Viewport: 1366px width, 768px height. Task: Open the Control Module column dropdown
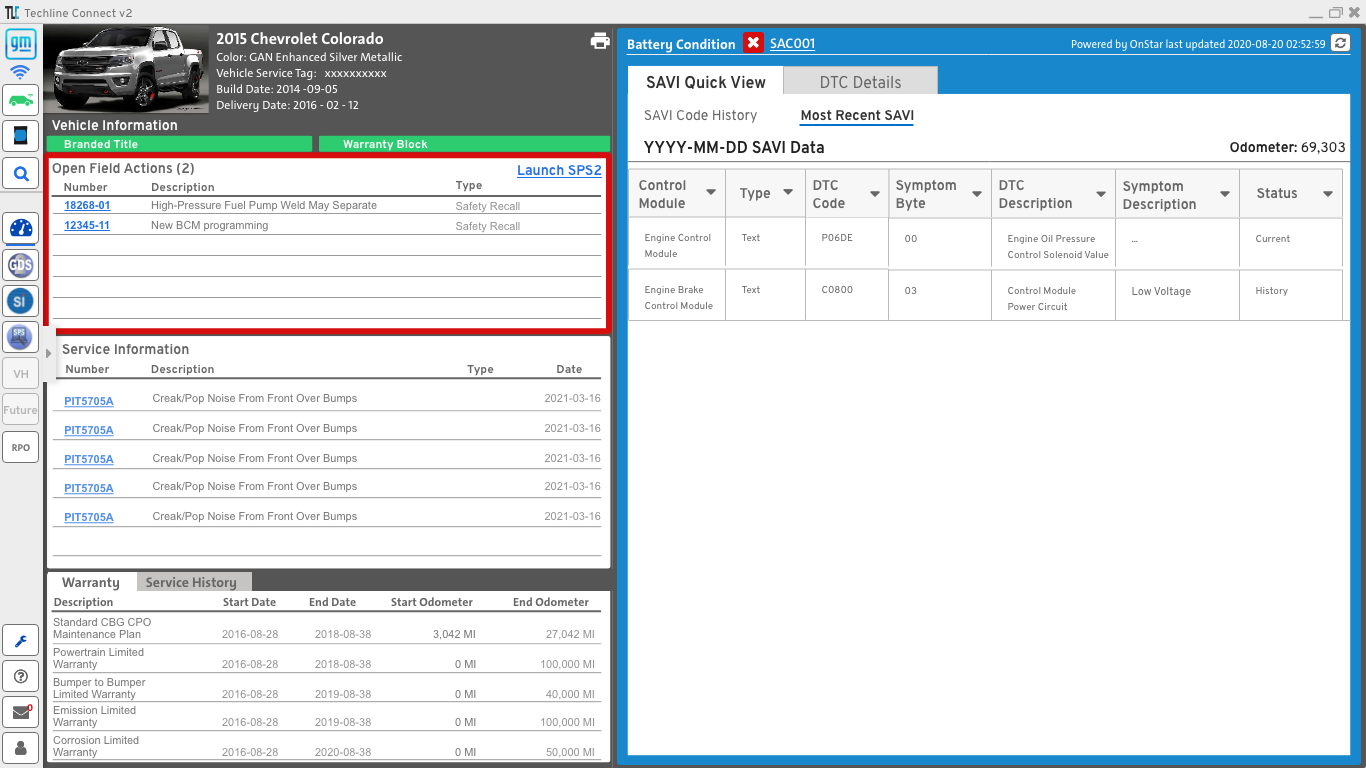click(711, 193)
